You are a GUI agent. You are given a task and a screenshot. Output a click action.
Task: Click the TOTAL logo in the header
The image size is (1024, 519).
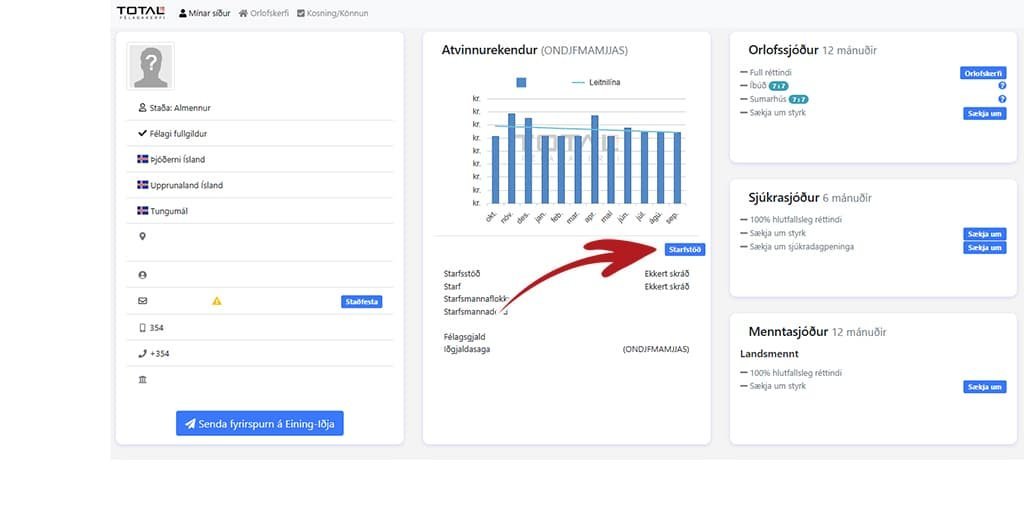click(x=142, y=13)
